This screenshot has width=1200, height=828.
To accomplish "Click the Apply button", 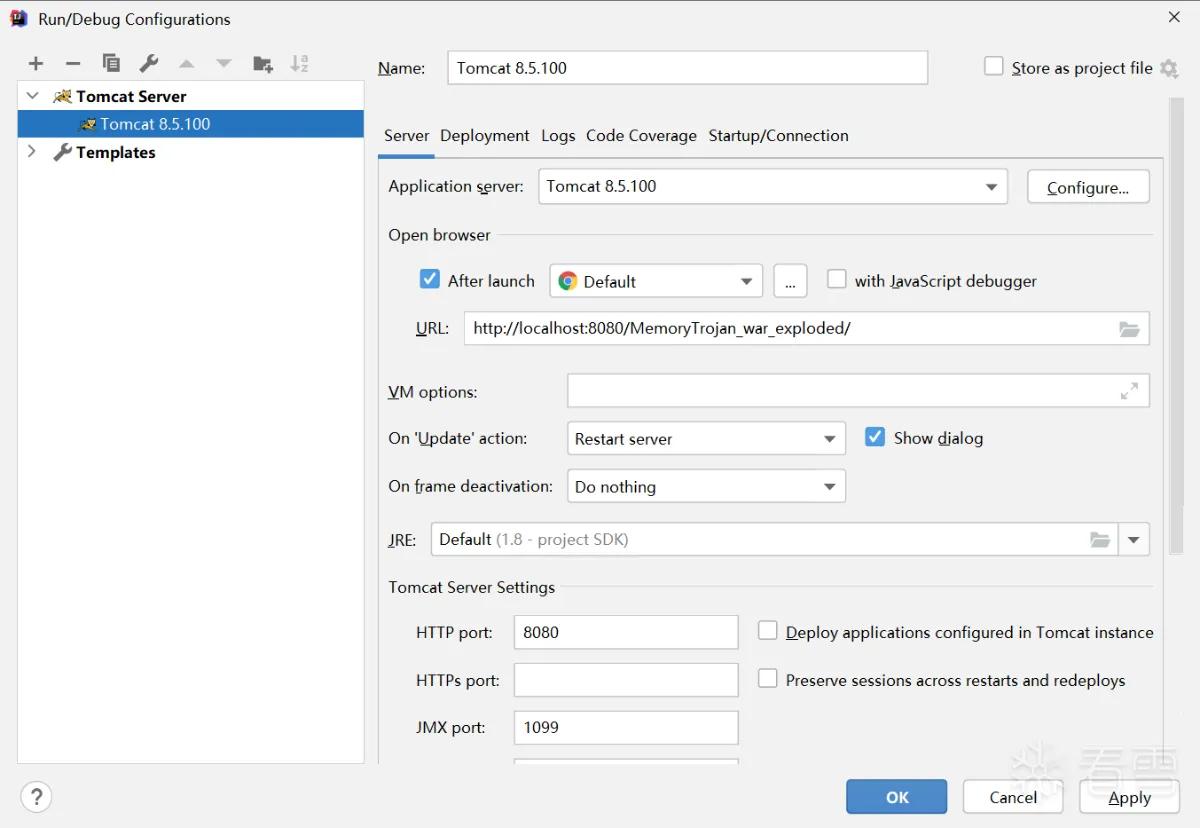I will [x=1129, y=797].
